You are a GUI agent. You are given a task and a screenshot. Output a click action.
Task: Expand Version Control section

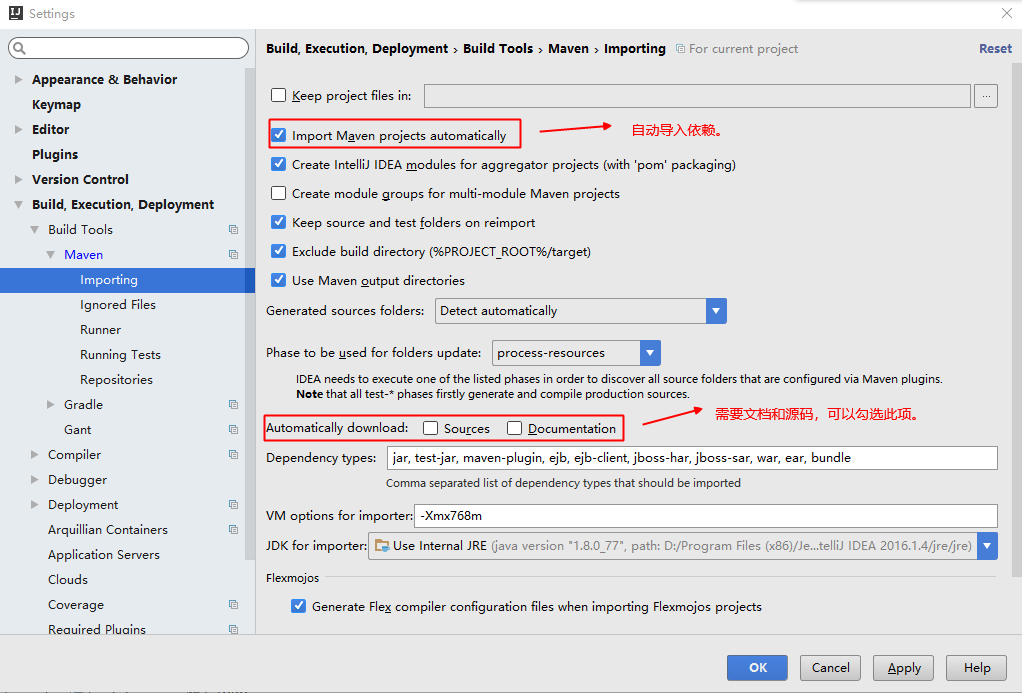coord(18,179)
